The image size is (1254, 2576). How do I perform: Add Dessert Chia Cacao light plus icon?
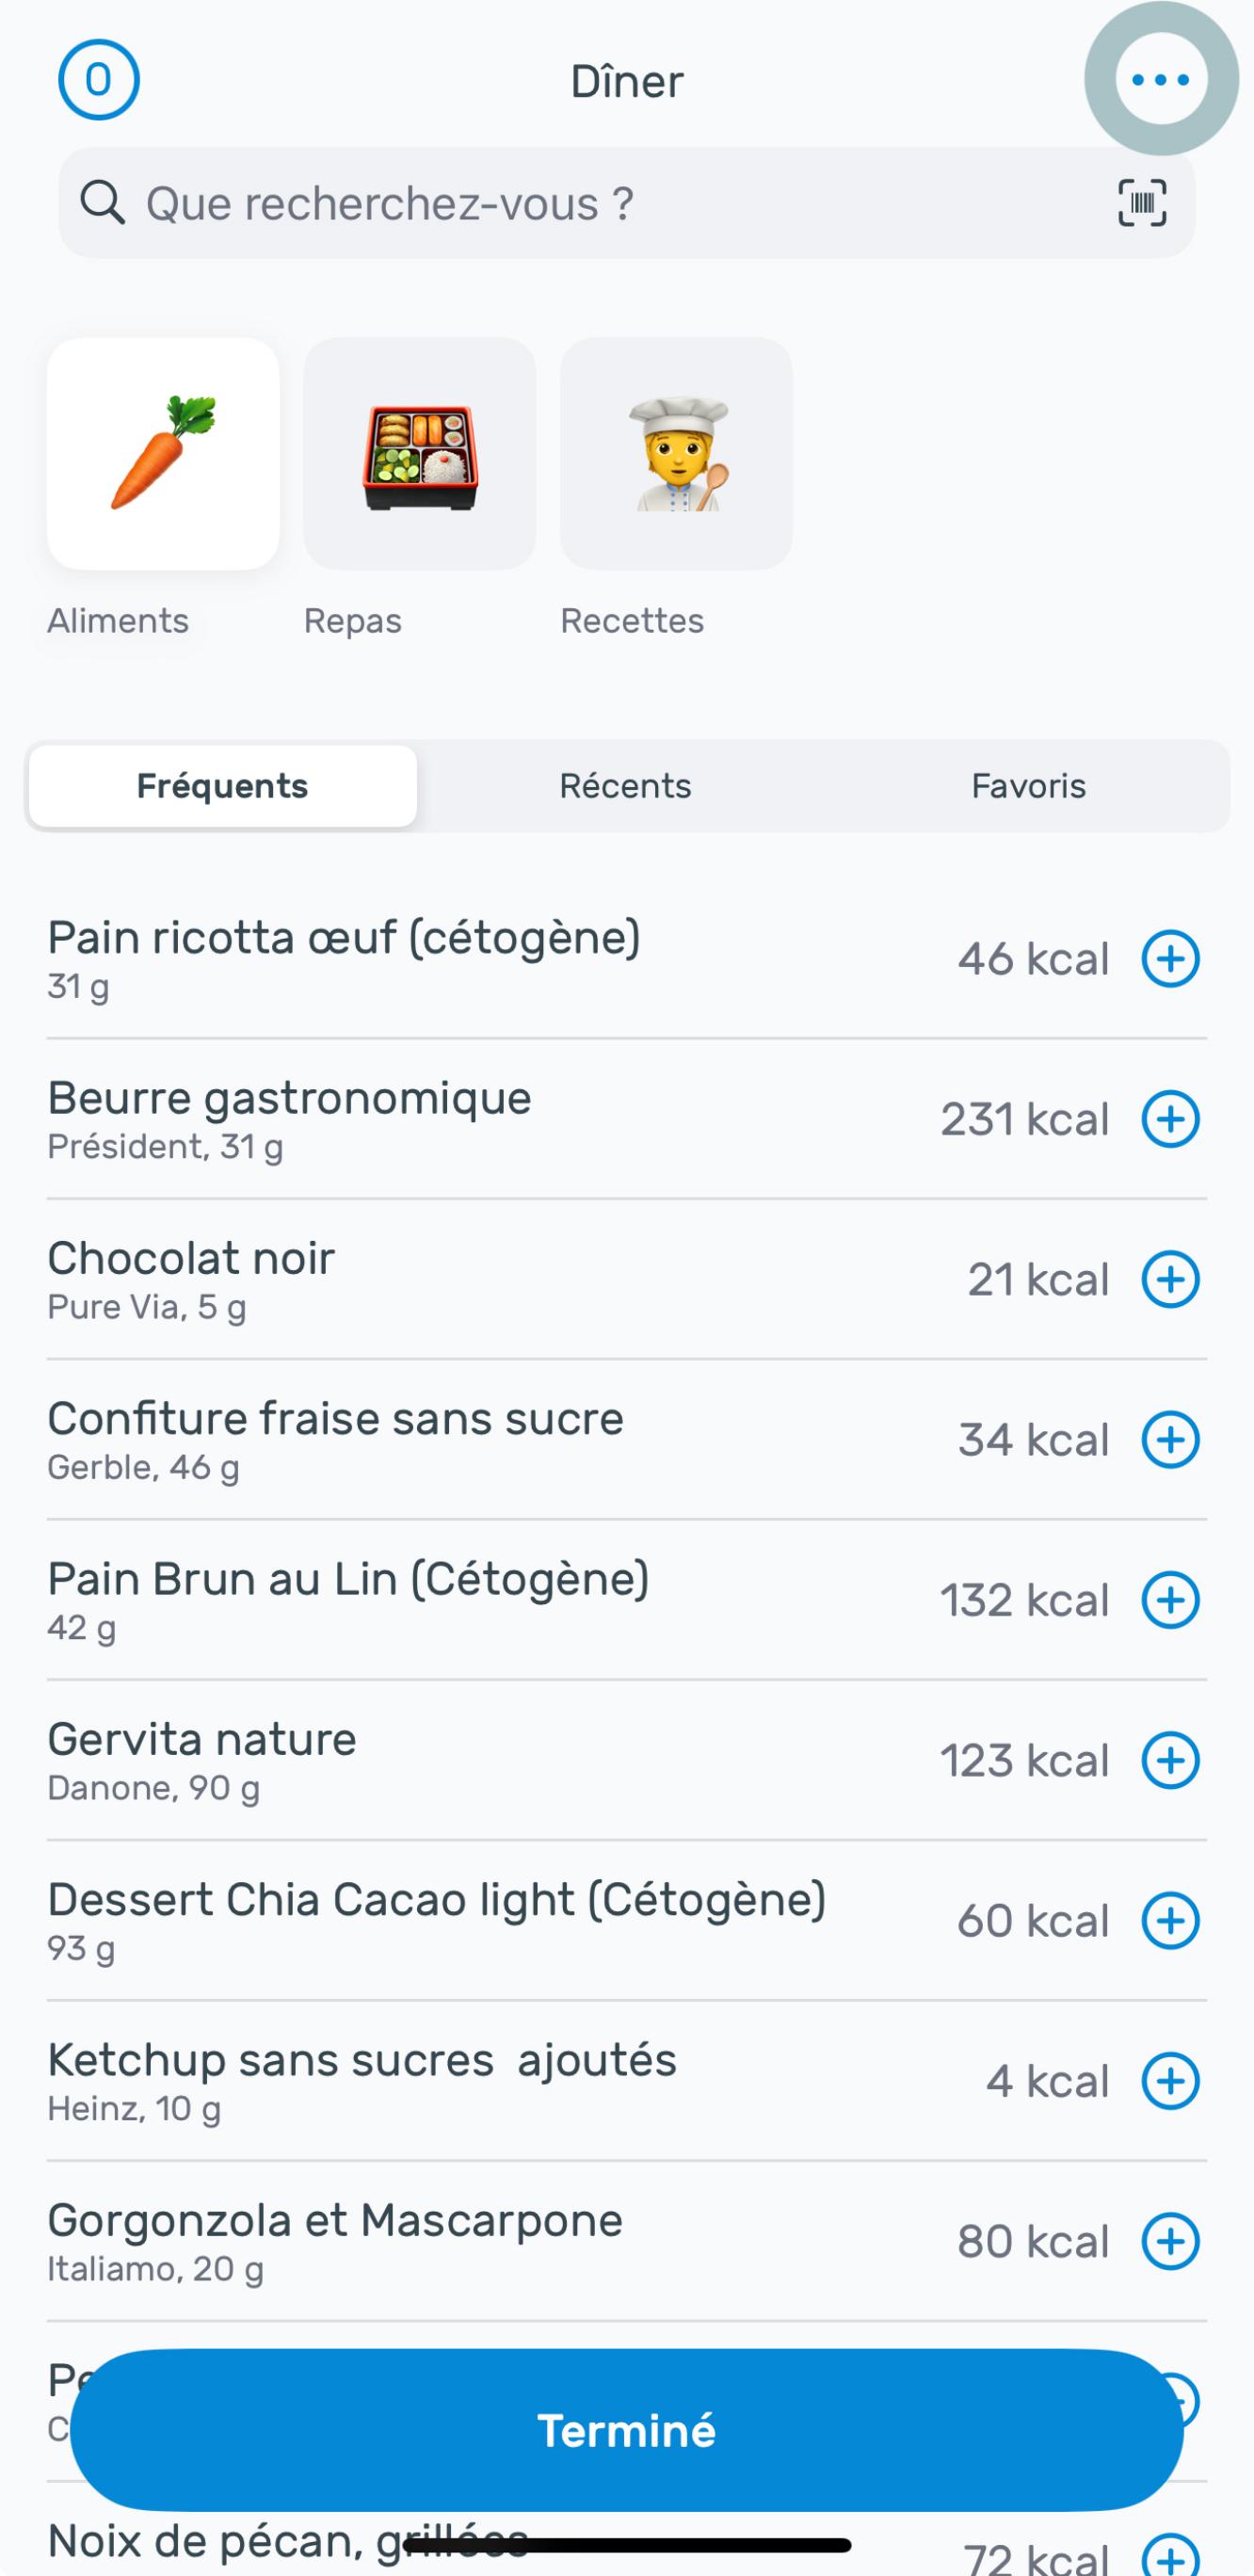[x=1170, y=1921]
